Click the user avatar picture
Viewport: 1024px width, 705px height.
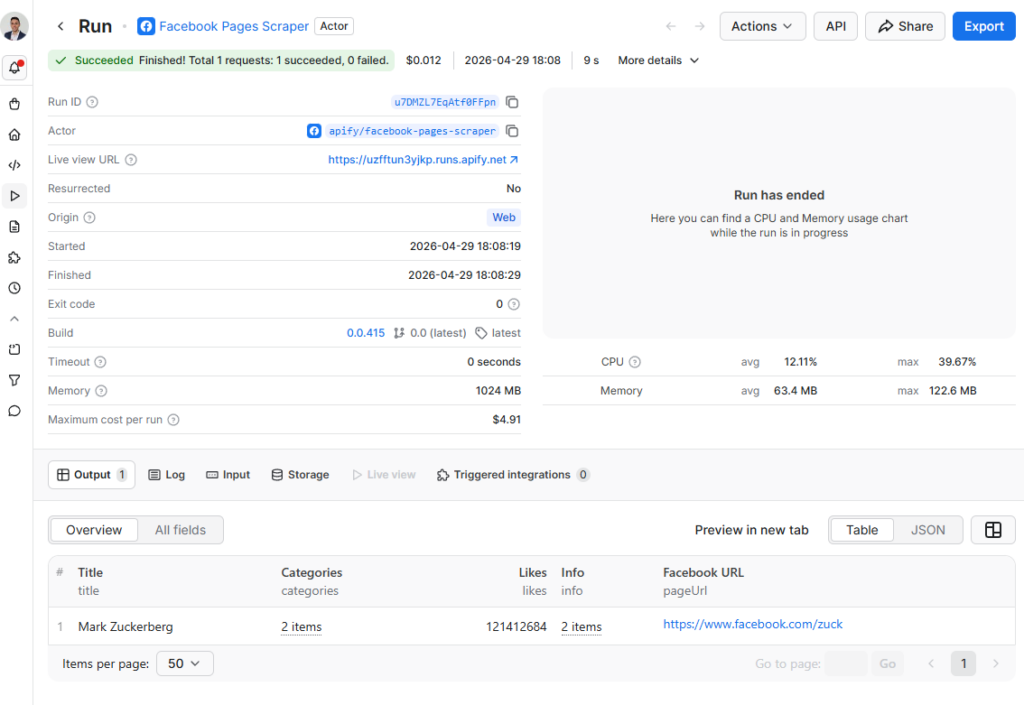(x=14, y=26)
